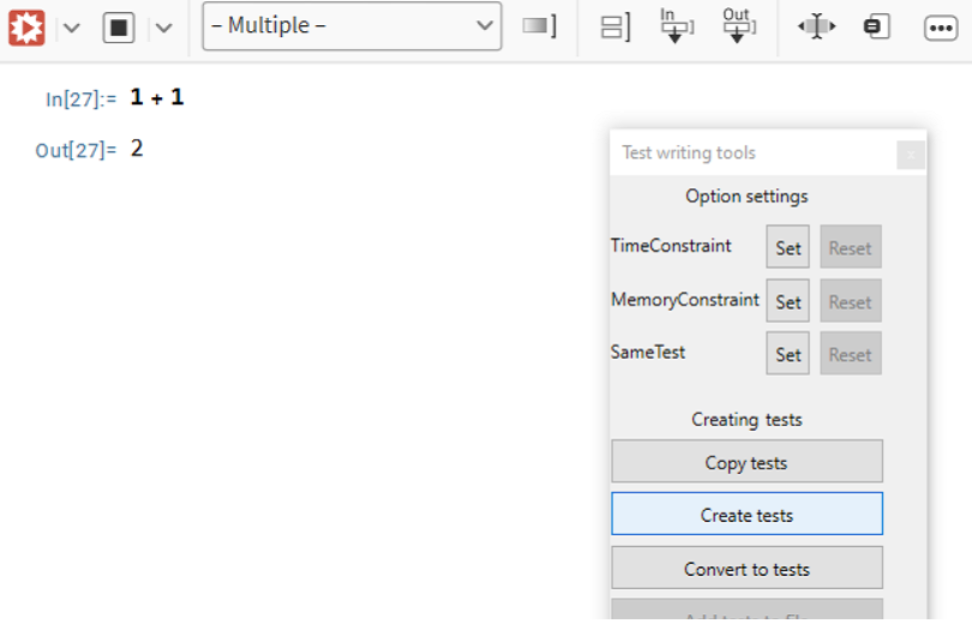
Task: Click the cell bracket style icon
Action: [539, 26]
